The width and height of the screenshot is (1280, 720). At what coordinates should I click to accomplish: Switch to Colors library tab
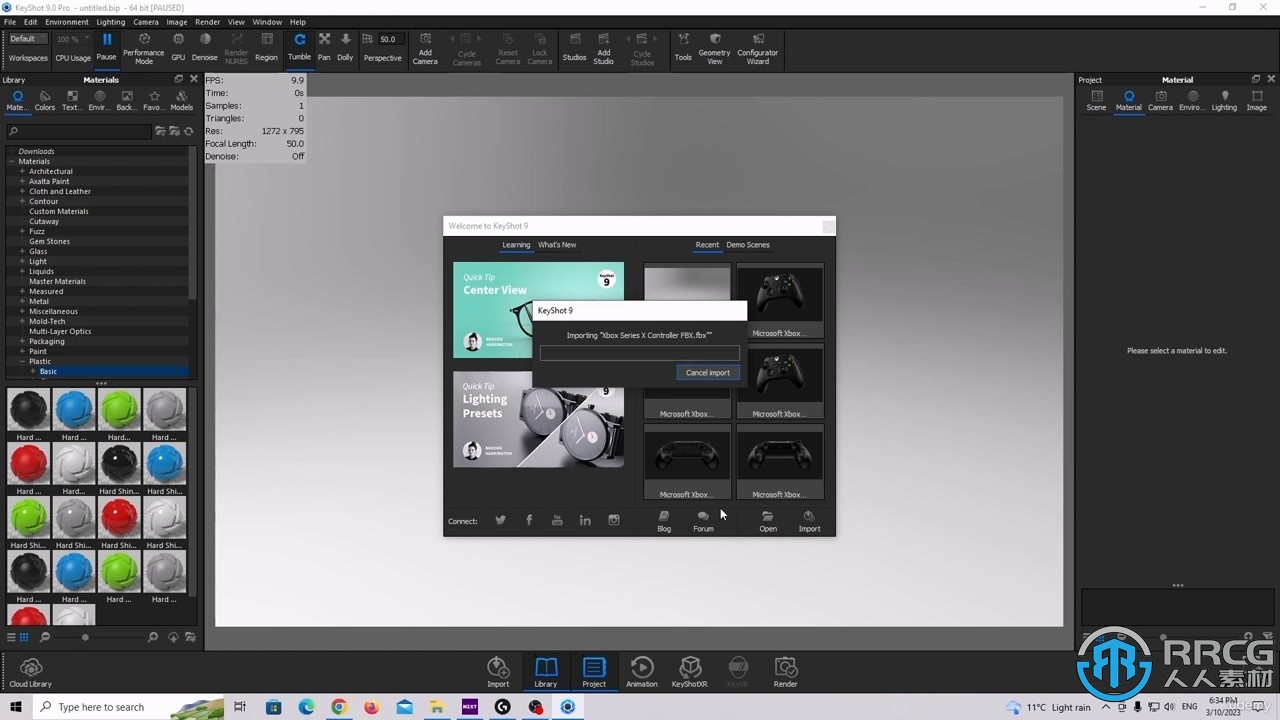45,101
